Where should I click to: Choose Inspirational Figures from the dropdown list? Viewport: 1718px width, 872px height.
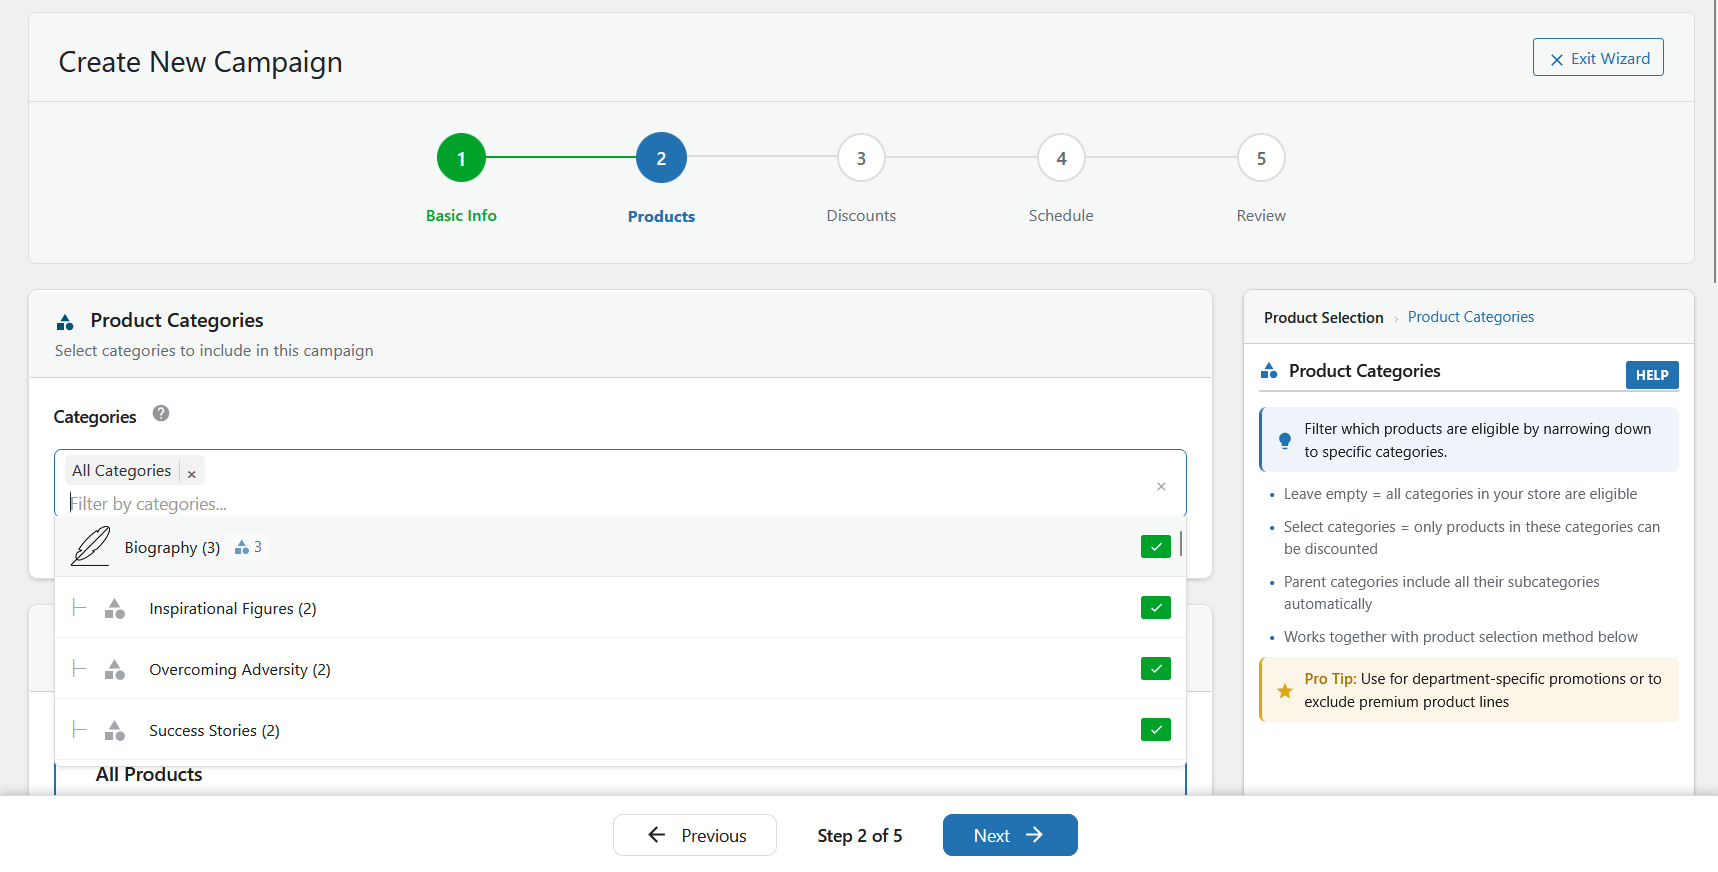tap(233, 609)
